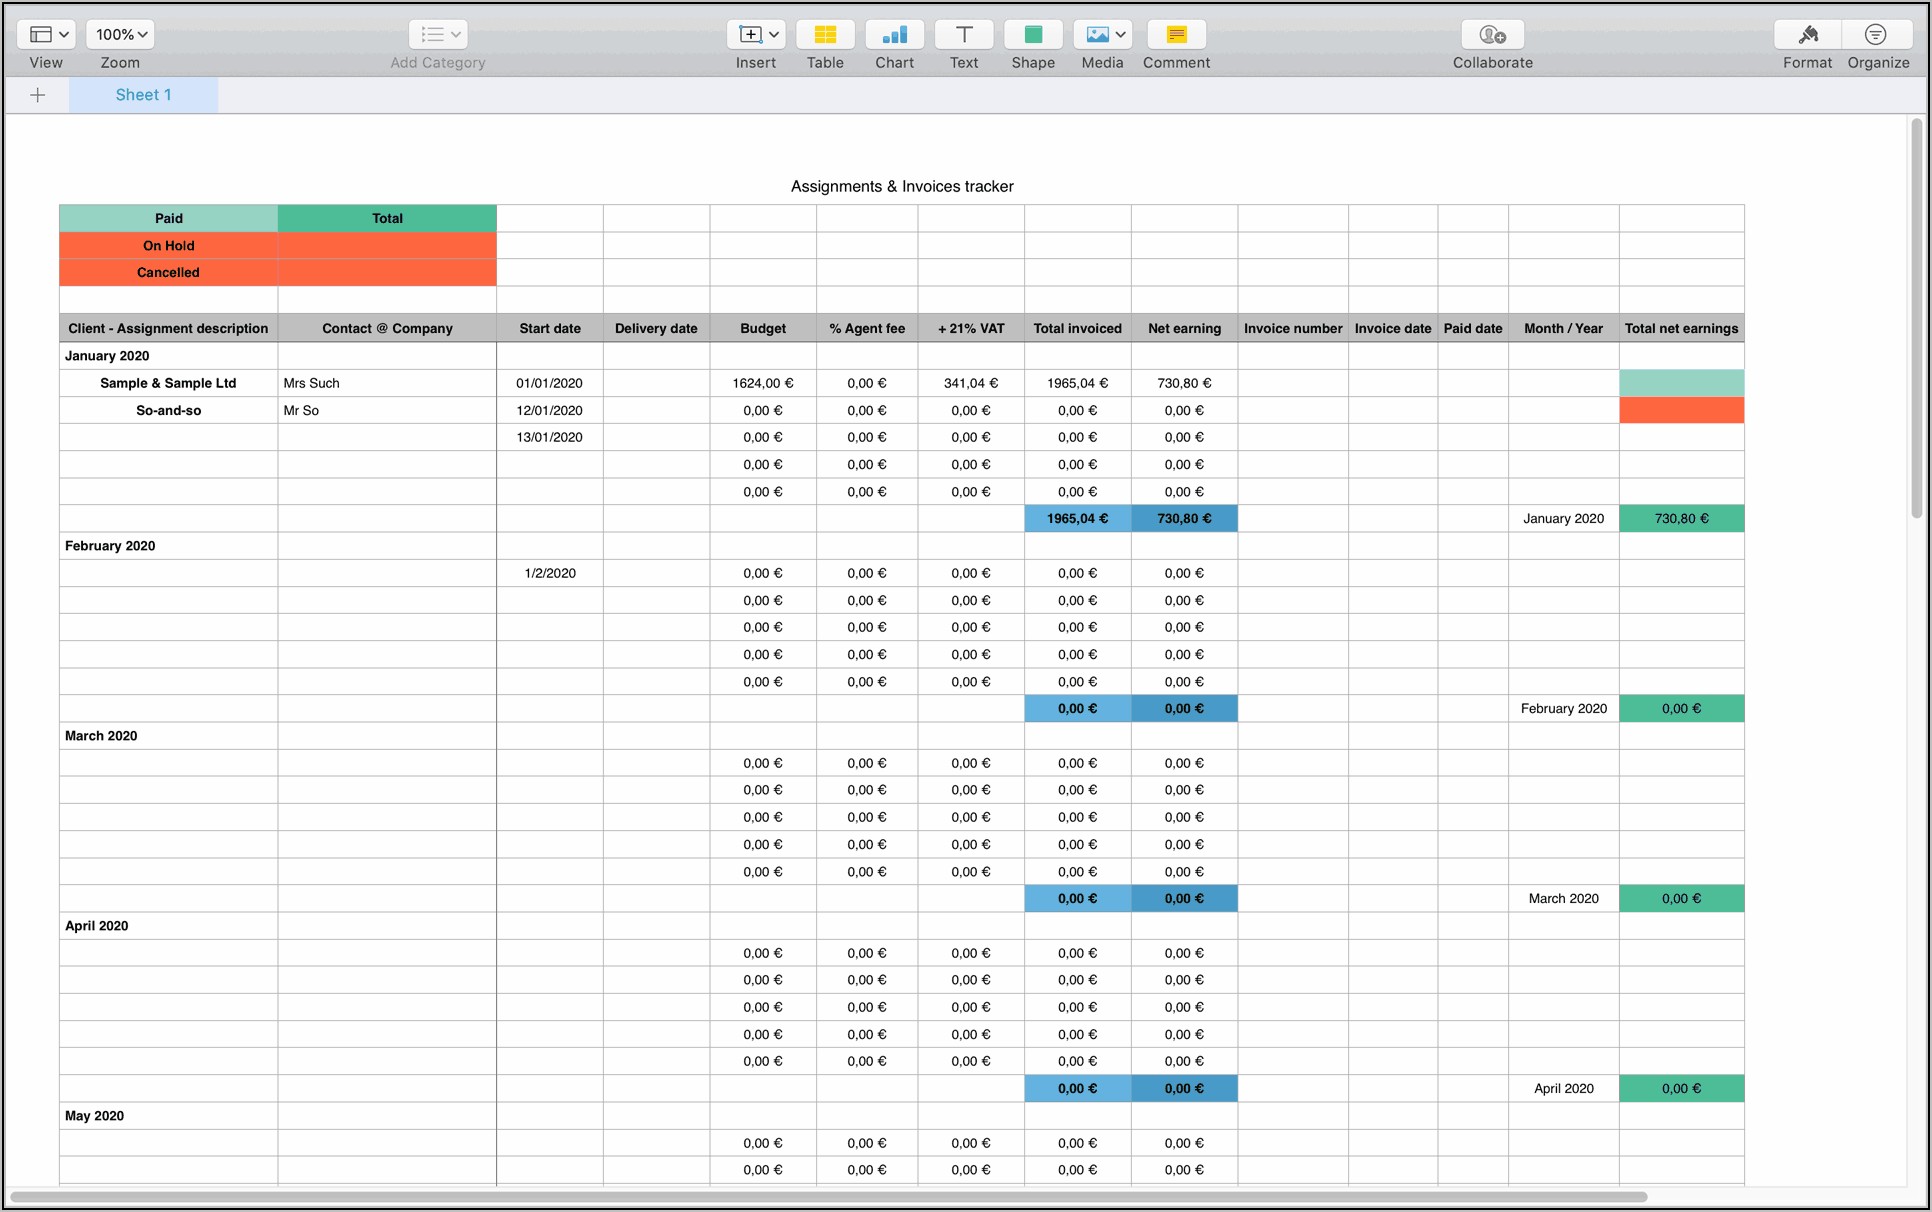Add a Text box
Screen dimensions: 1932x1212
coord(963,35)
